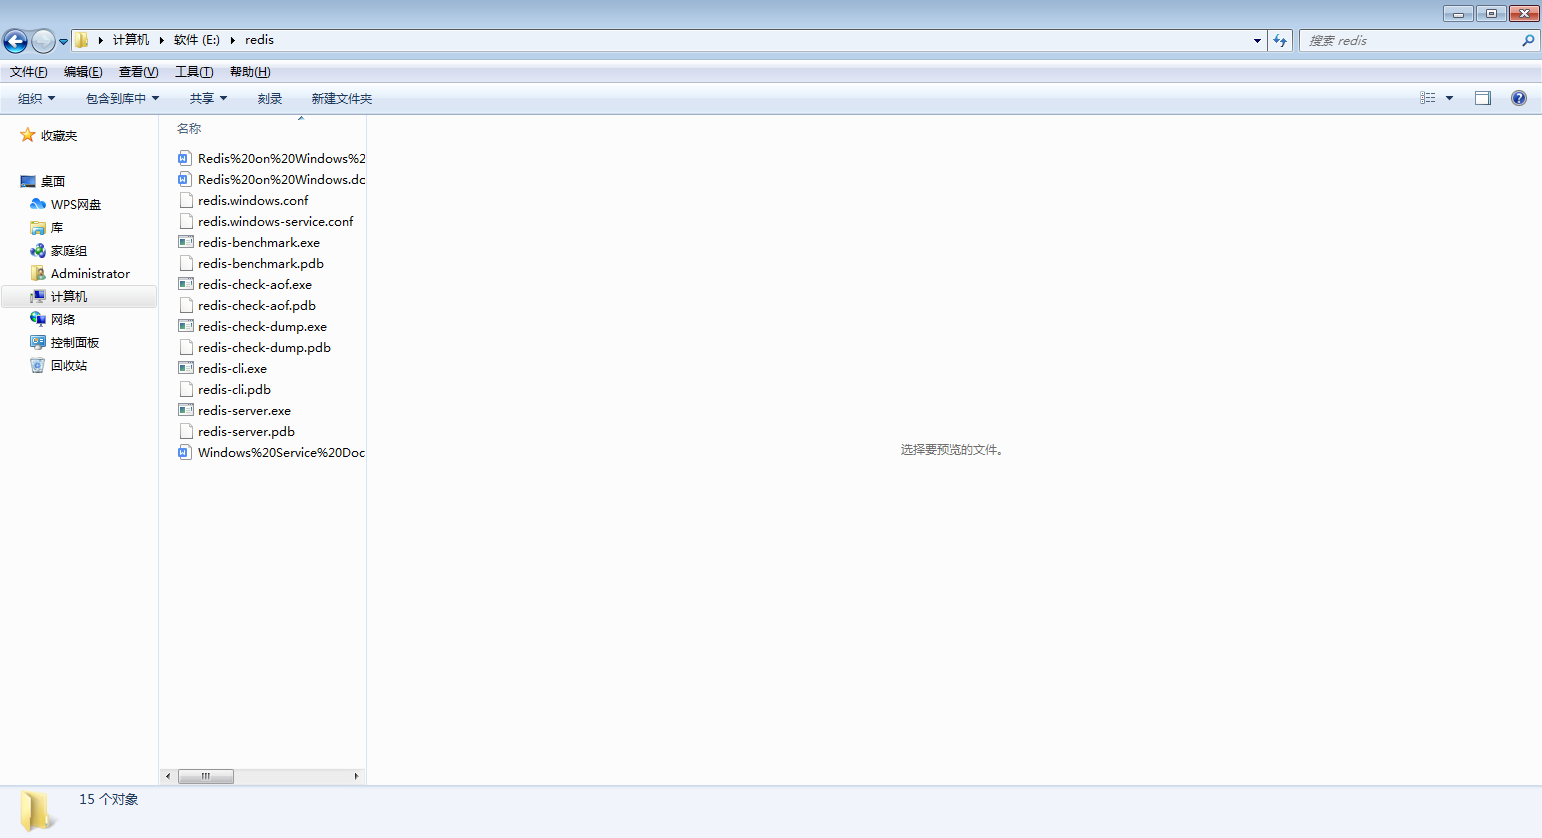Open the 包含到库中 dropdown
1542x838 pixels.
(122, 98)
